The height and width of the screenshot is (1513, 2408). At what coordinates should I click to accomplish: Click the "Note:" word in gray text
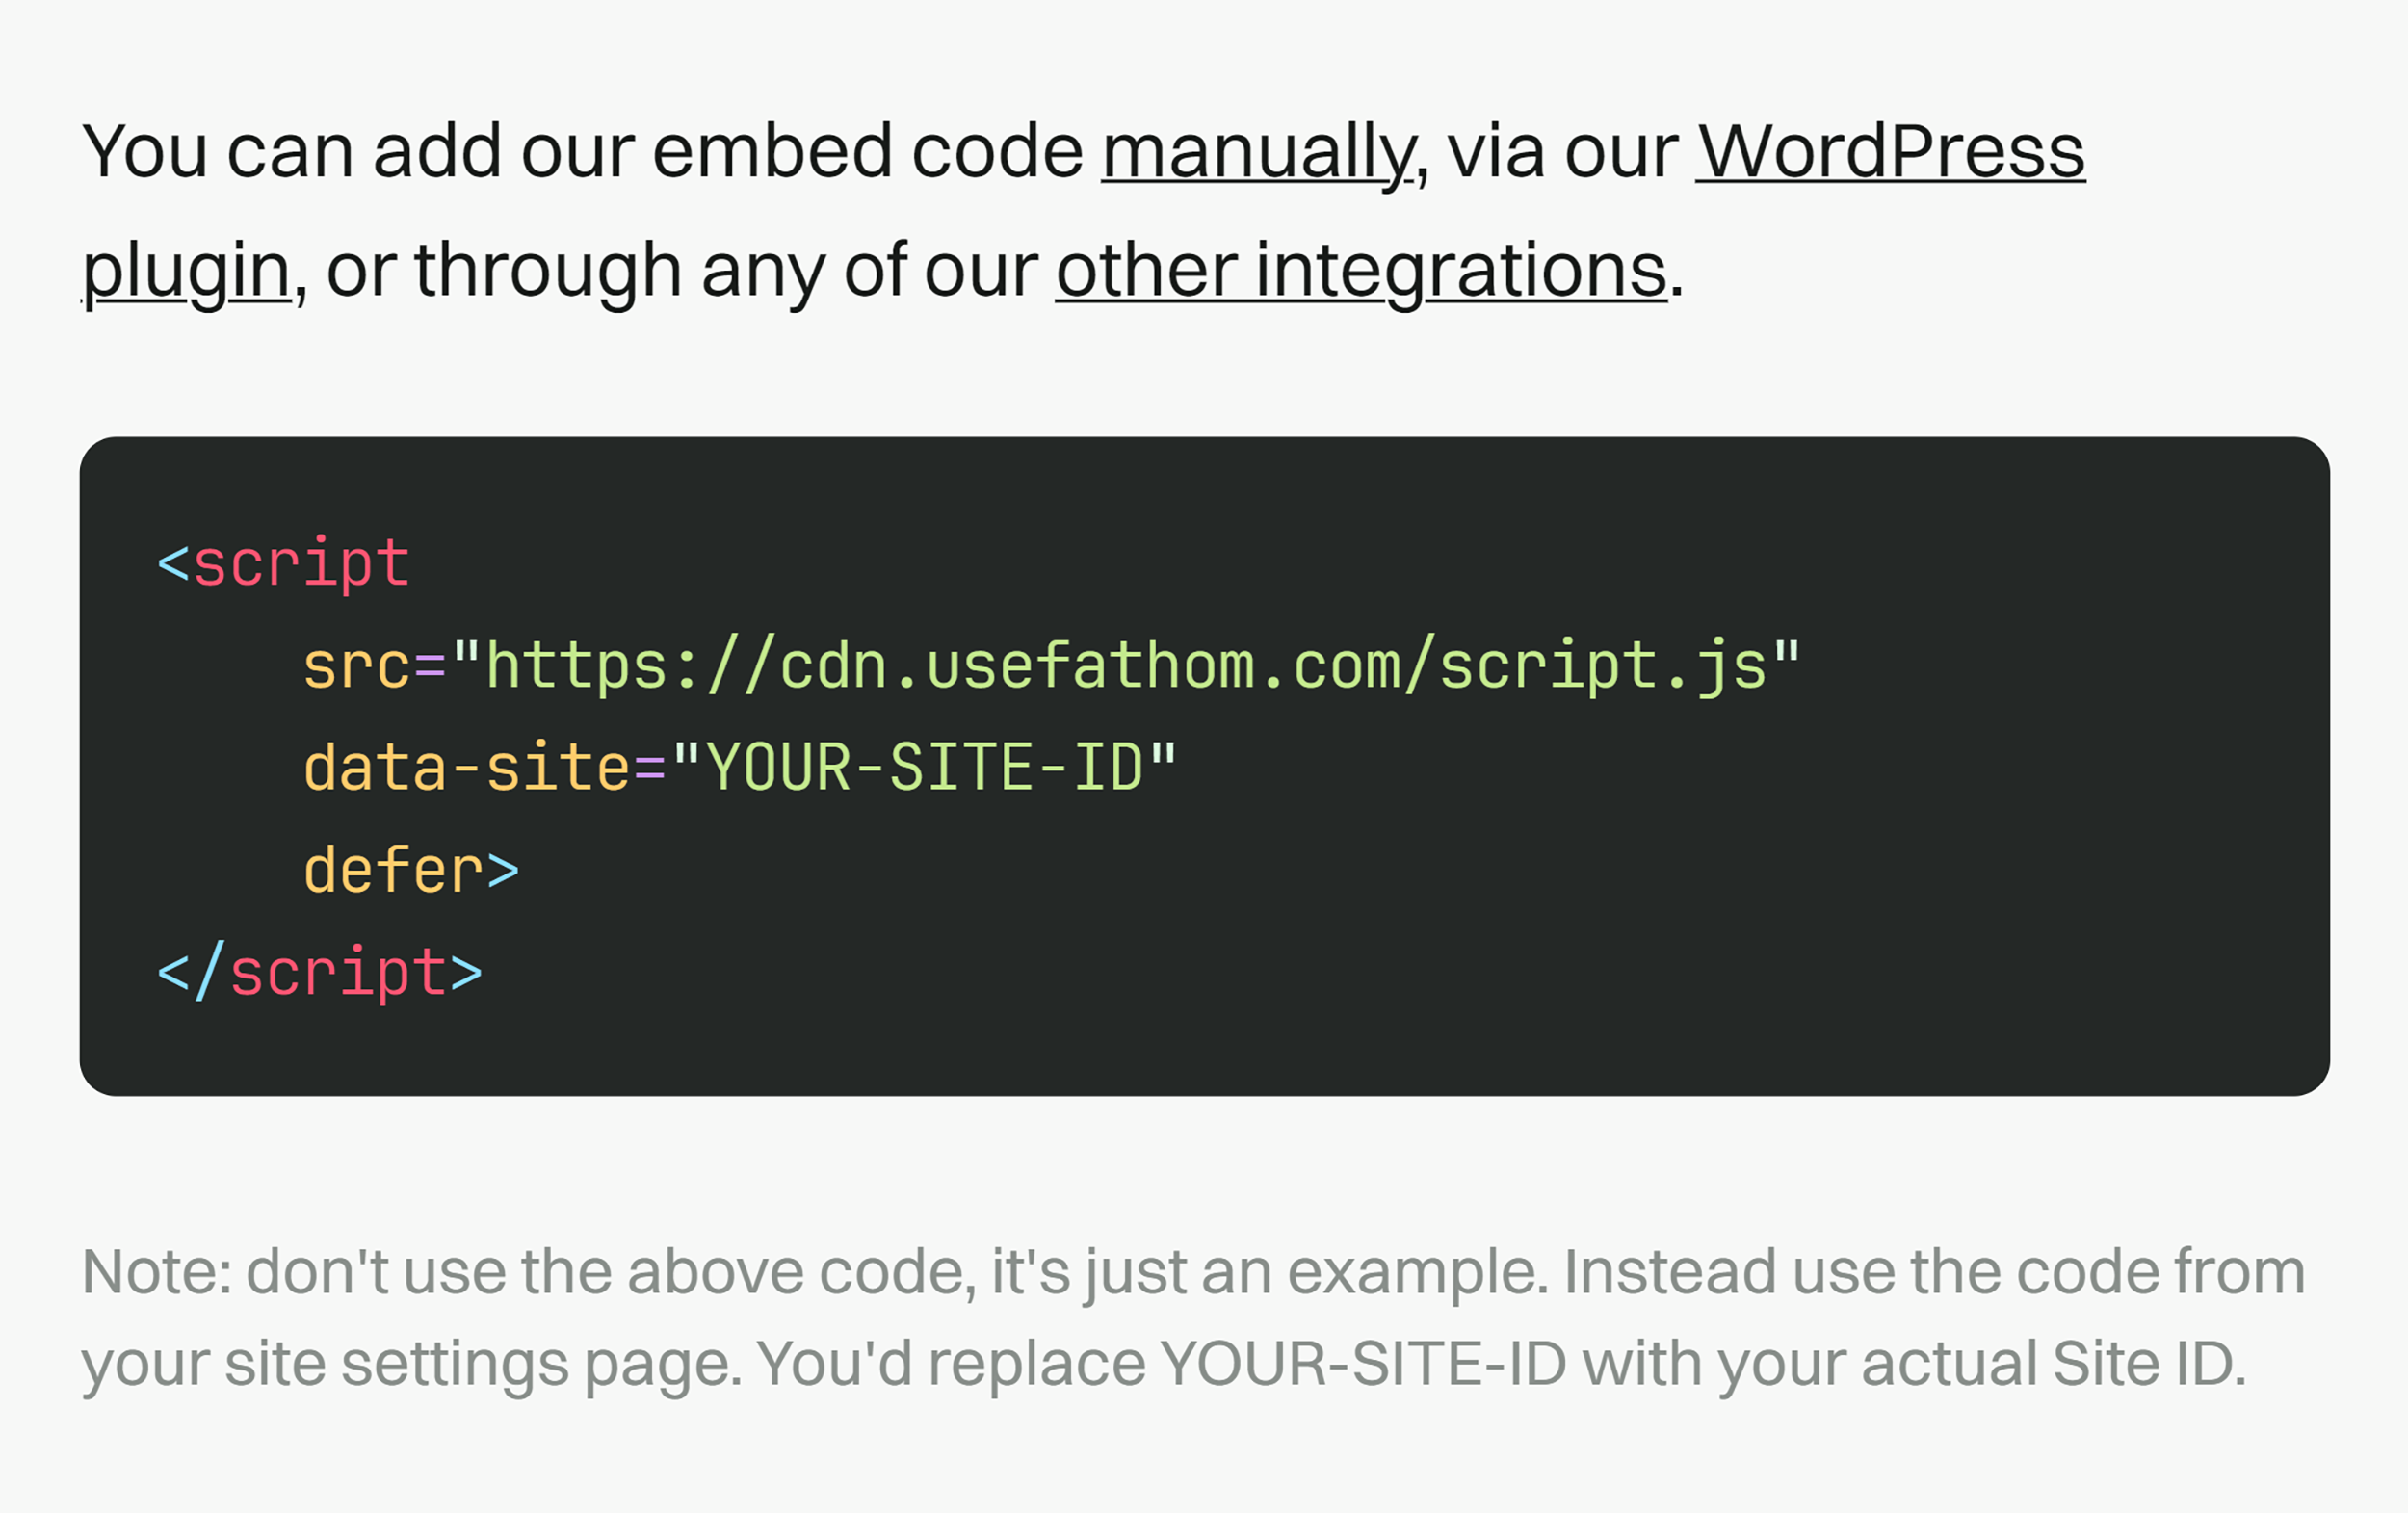(156, 1272)
